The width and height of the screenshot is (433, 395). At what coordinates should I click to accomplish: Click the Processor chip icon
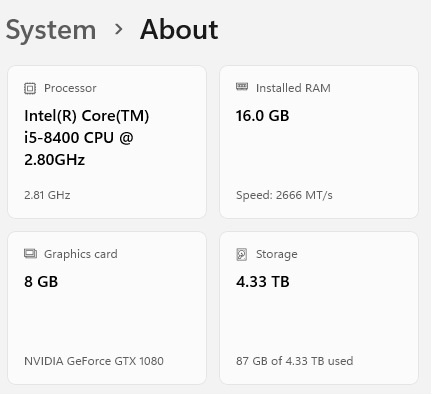click(x=30, y=88)
